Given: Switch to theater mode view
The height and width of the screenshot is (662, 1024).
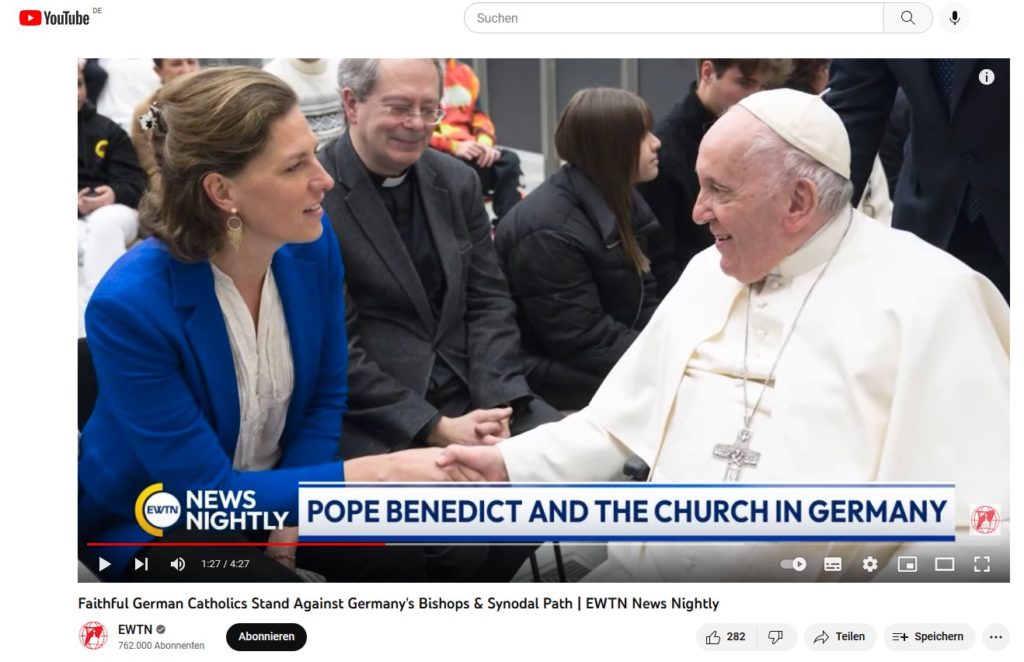Looking at the screenshot, I should tap(944, 564).
